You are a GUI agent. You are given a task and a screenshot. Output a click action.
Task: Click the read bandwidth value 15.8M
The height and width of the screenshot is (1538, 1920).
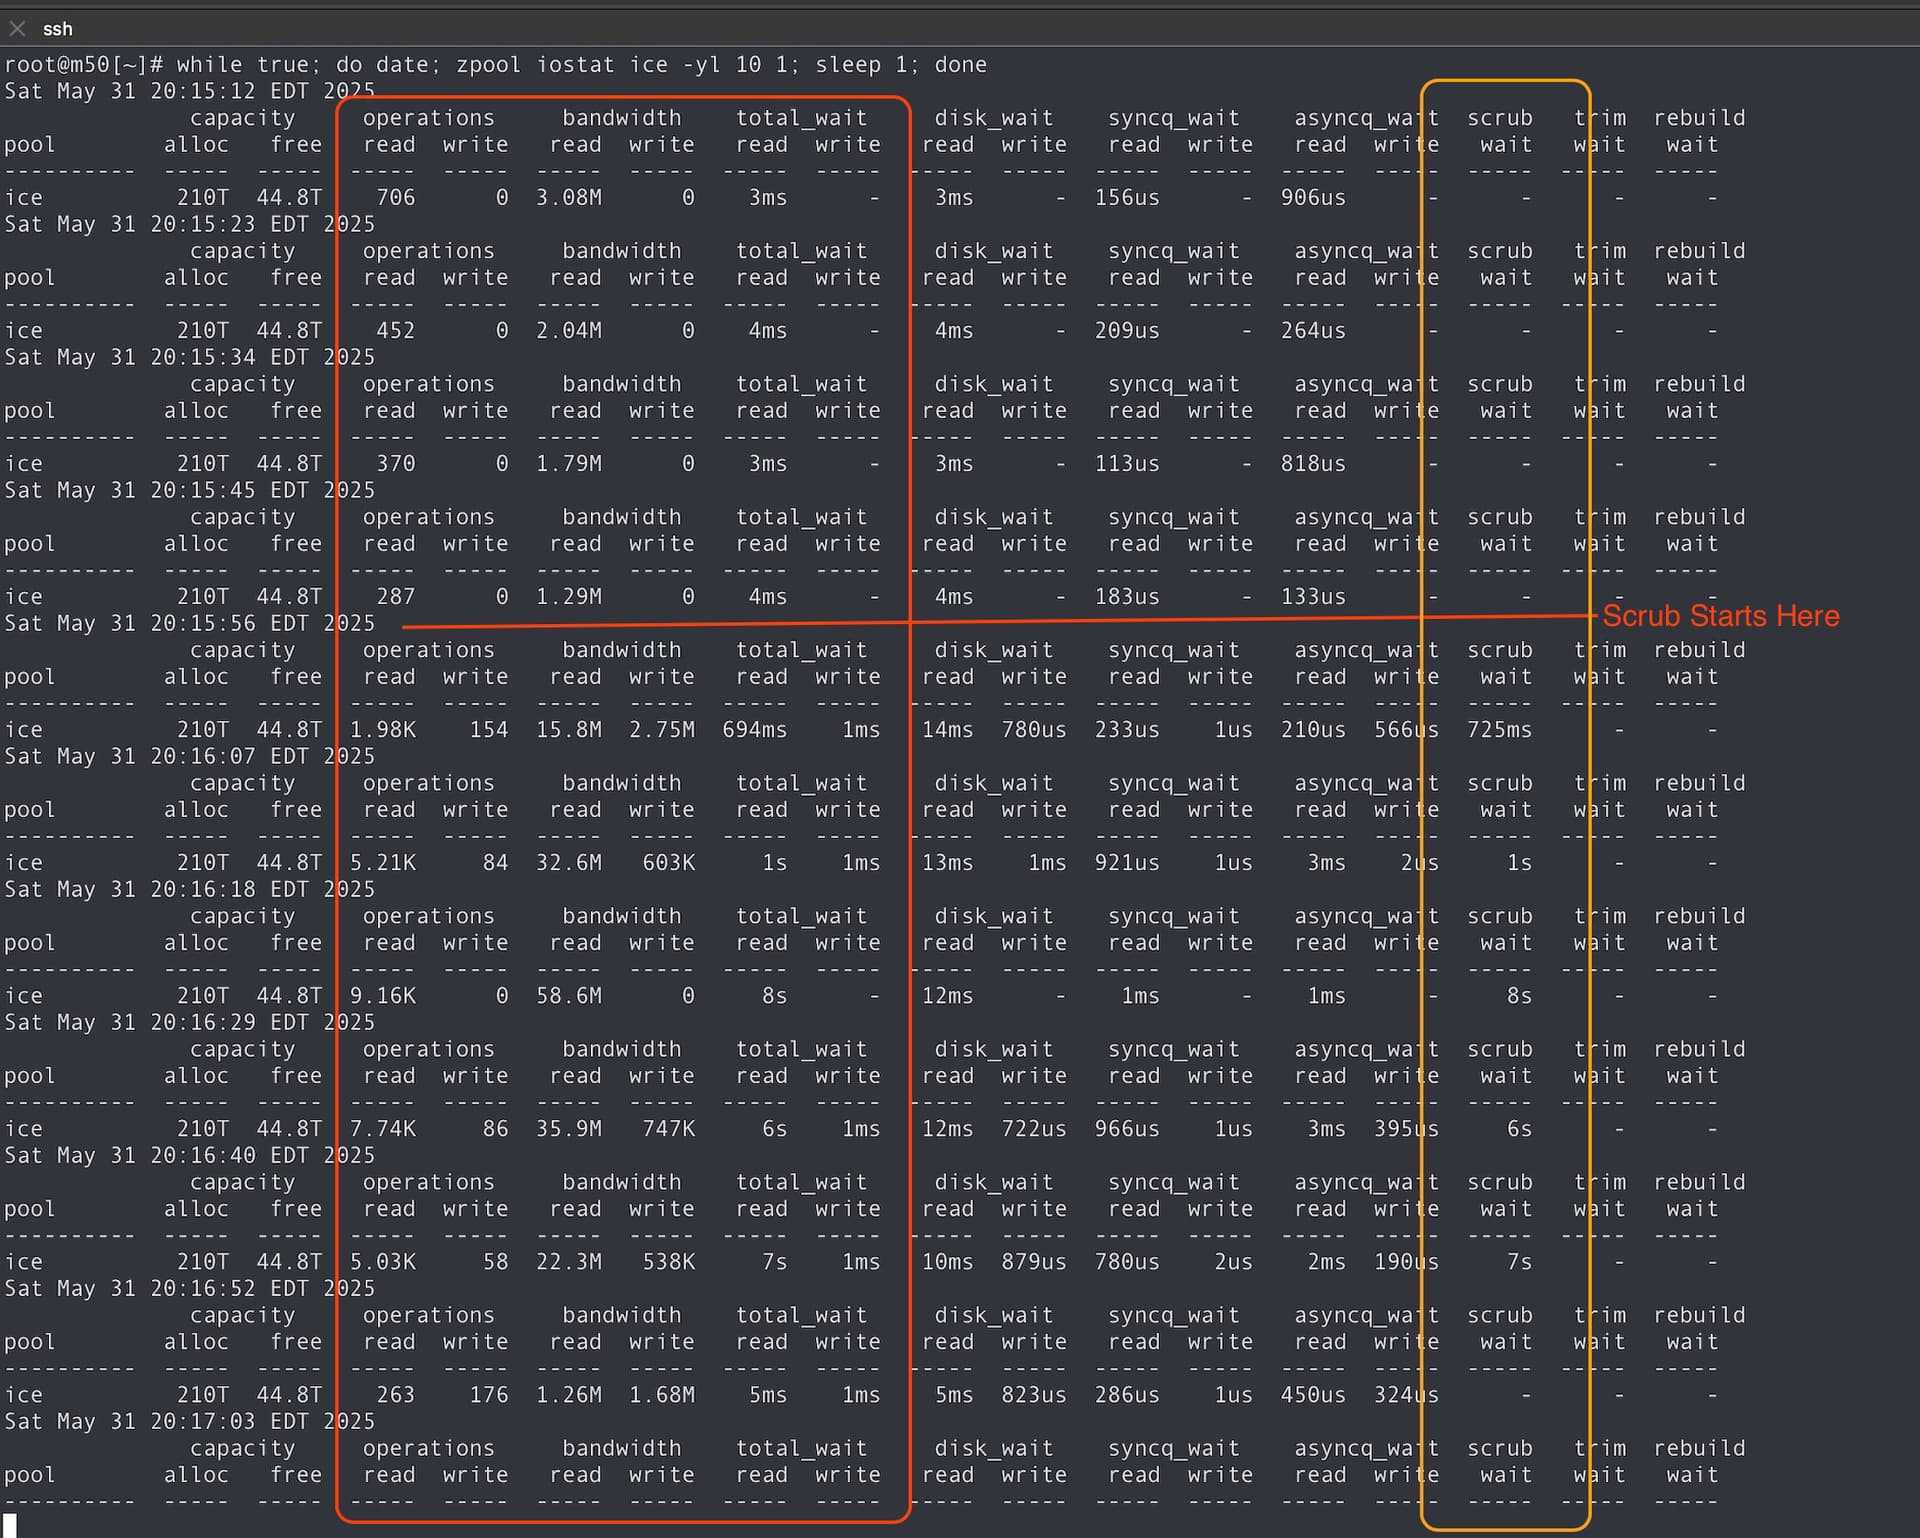point(569,730)
